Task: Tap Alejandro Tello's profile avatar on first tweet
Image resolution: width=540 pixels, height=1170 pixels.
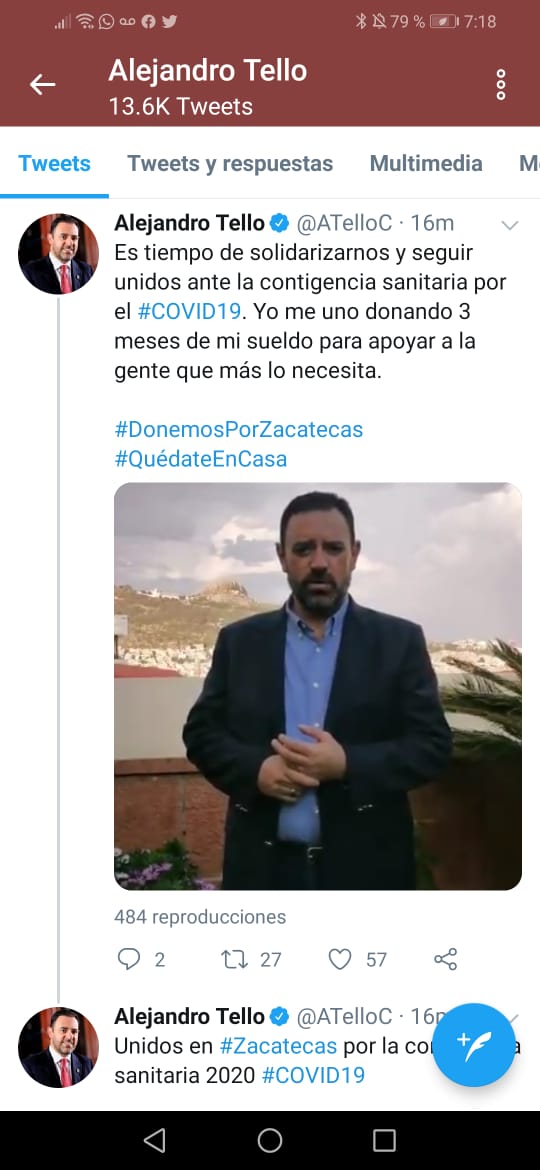Action: 58,254
